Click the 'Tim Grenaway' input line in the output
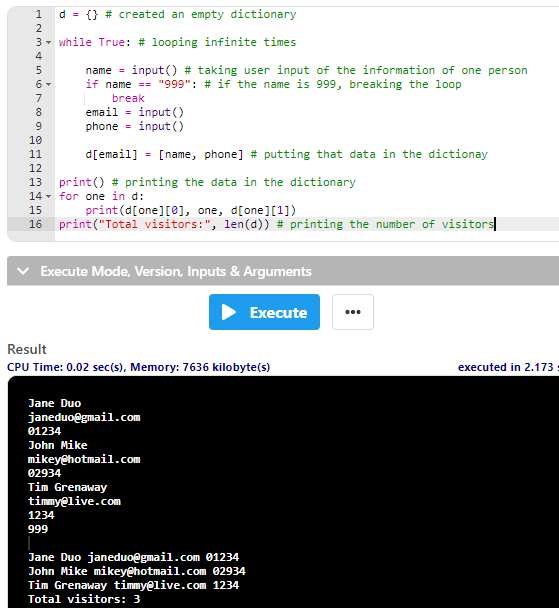Screen dimensions: 559x608 67,487
